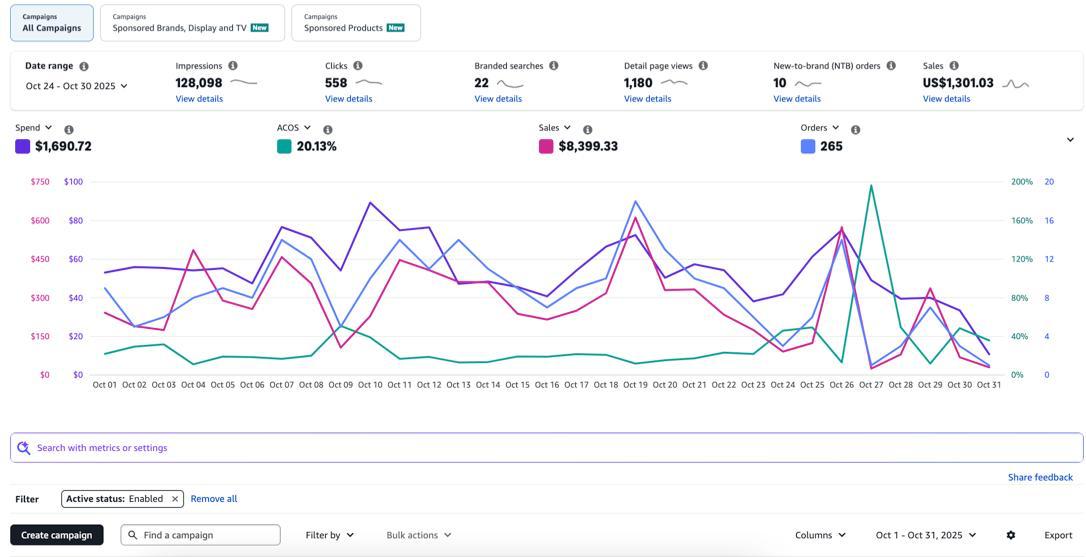
Task: Remove the Active status Enabled filter
Action: click(175, 499)
